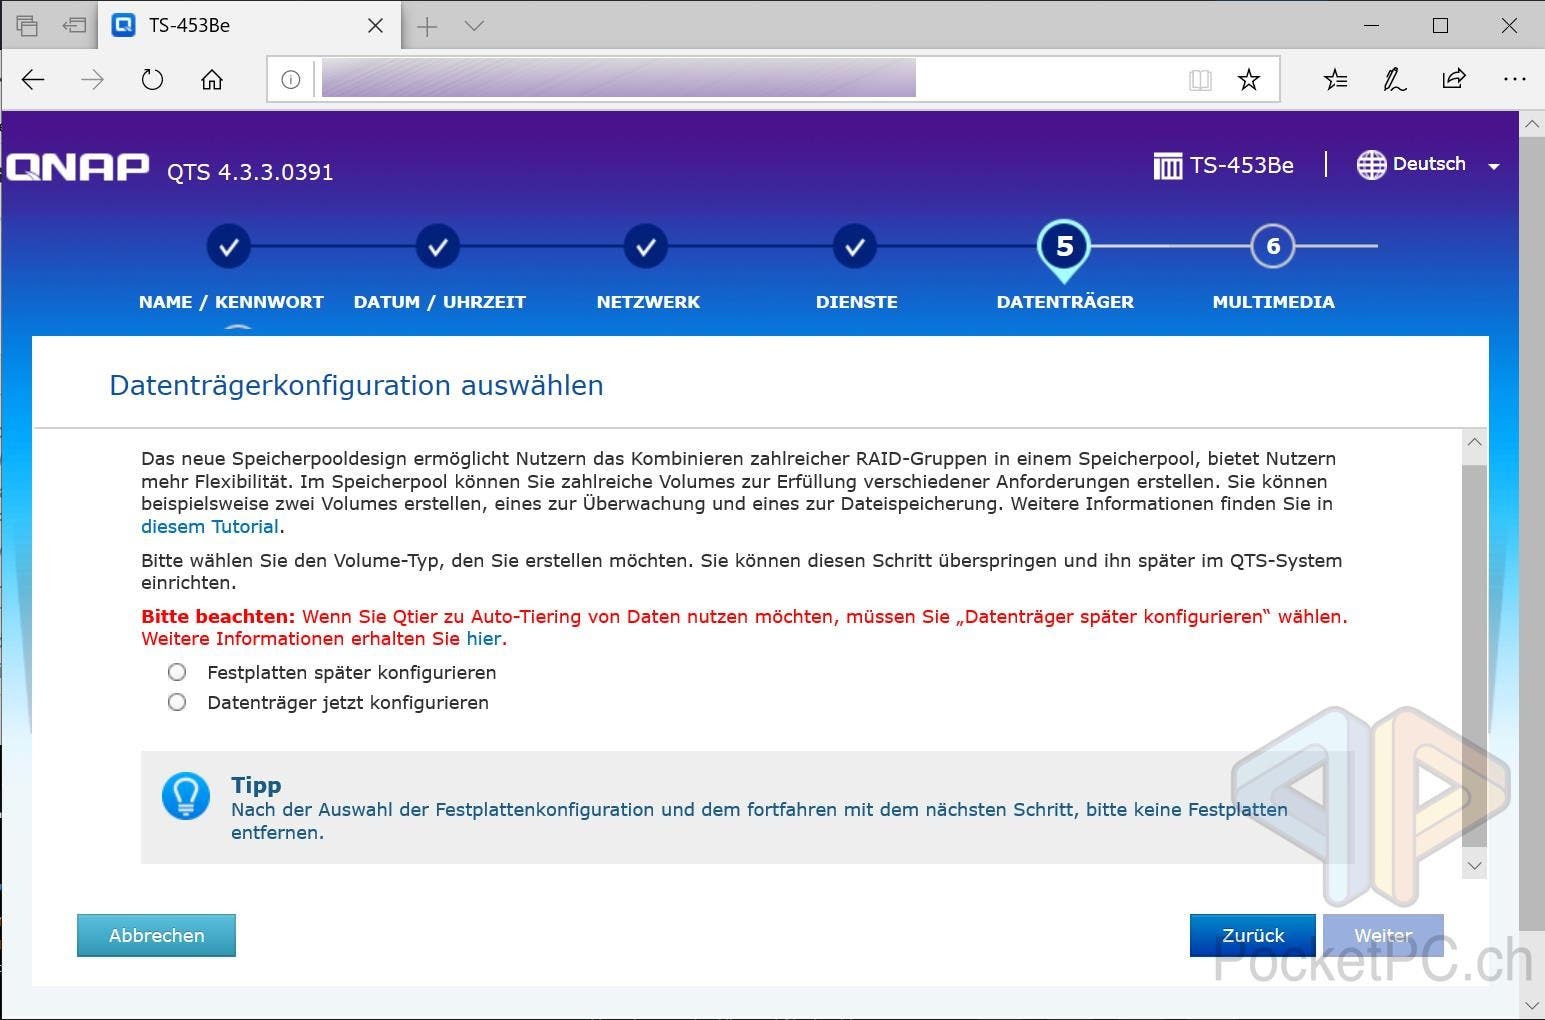Open a new browser tab with plus
Image resolution: width=1545 pixels, height=1020 pixels.
427,26
